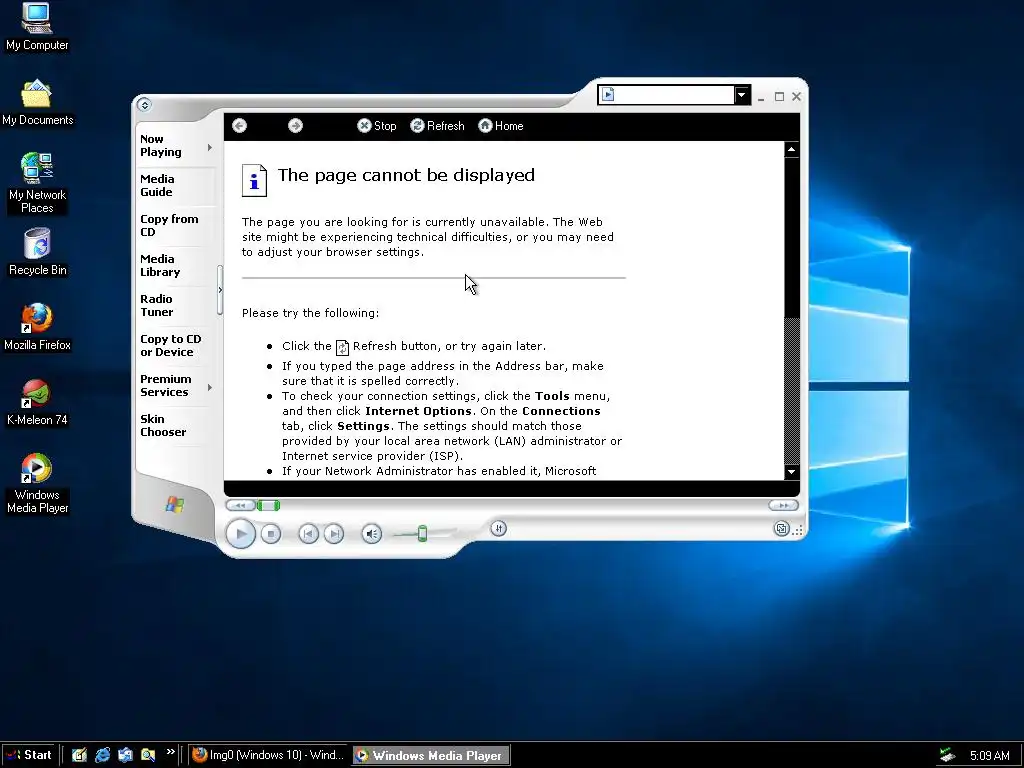
Task: Launch Internet Explorer from quick launch
Action: [103, 755]
